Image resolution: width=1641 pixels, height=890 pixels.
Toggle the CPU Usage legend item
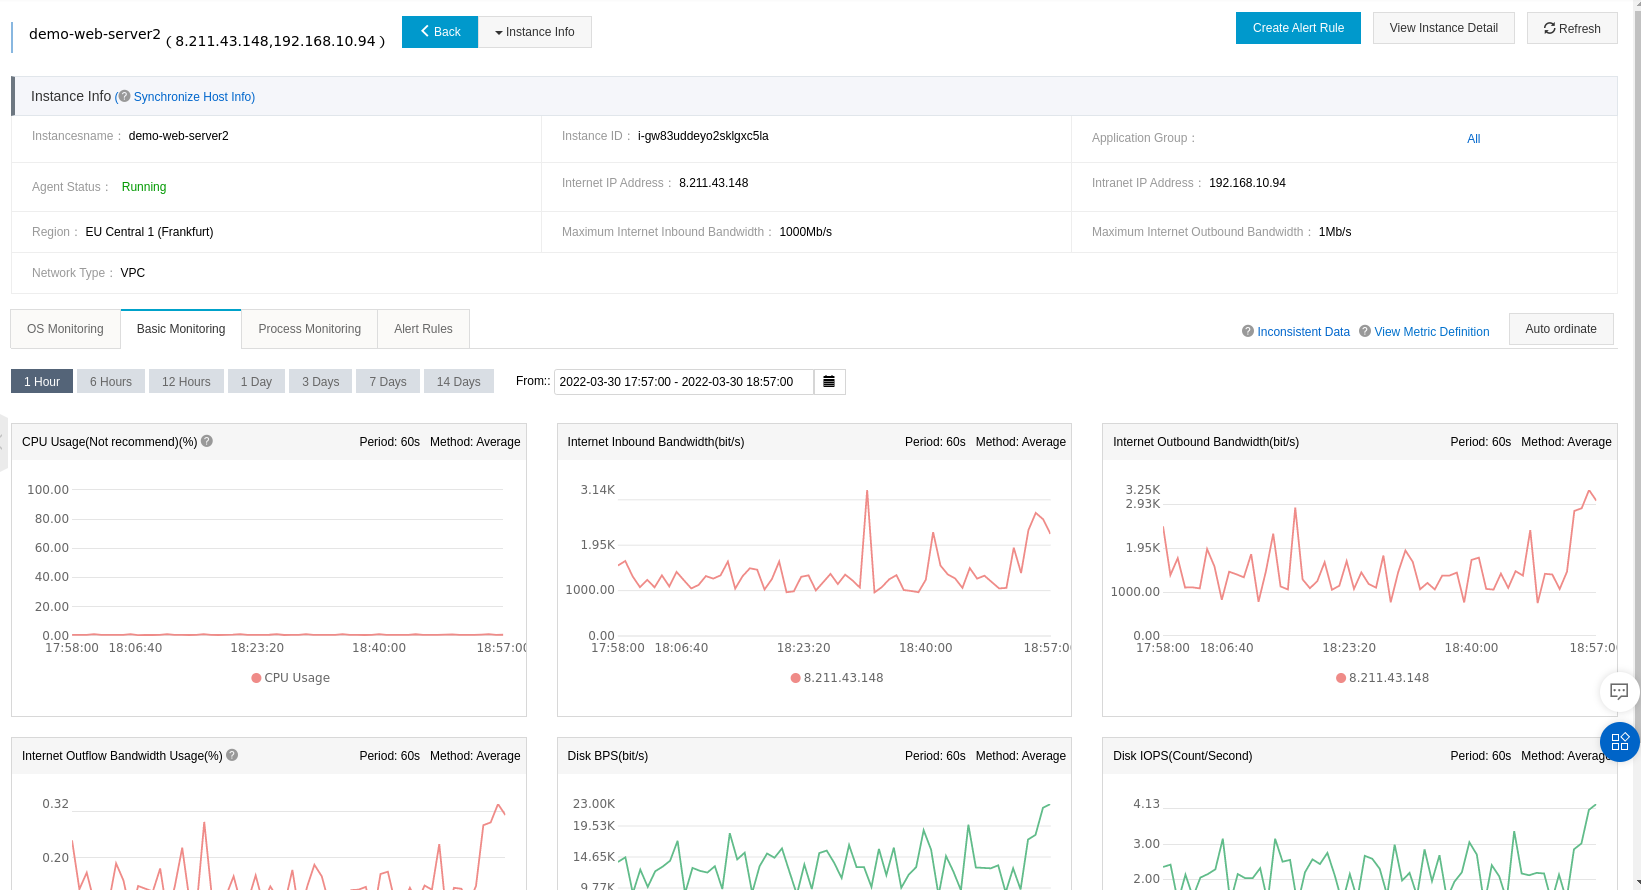tap(291, 678)
